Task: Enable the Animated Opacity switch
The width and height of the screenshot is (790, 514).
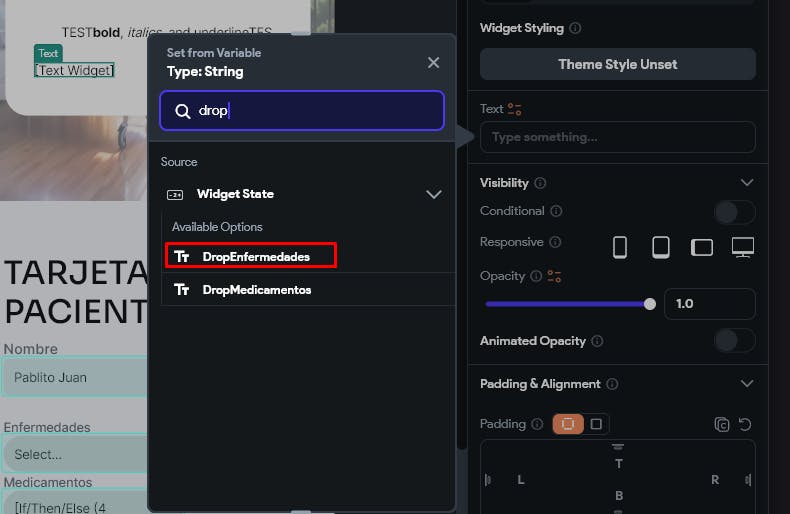Action: pos(734,341)
